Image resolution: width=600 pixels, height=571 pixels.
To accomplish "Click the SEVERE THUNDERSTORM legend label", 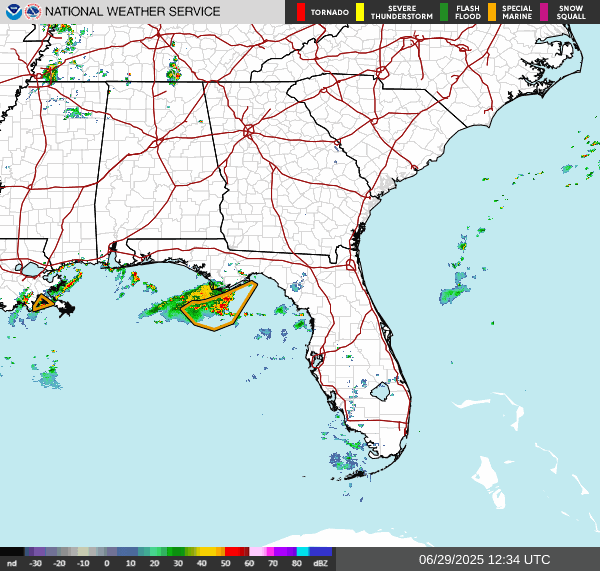I will coord(401,12).
